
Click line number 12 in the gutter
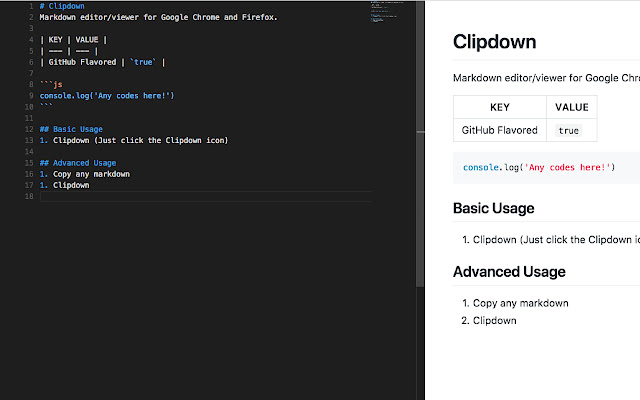(29, 129)
